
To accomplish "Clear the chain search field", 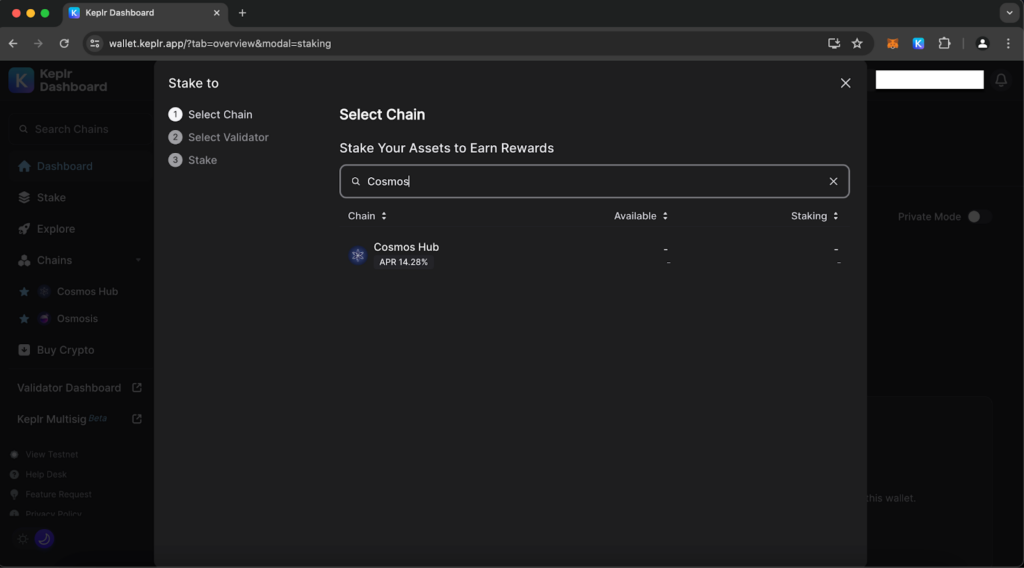I will click(833, 182).
